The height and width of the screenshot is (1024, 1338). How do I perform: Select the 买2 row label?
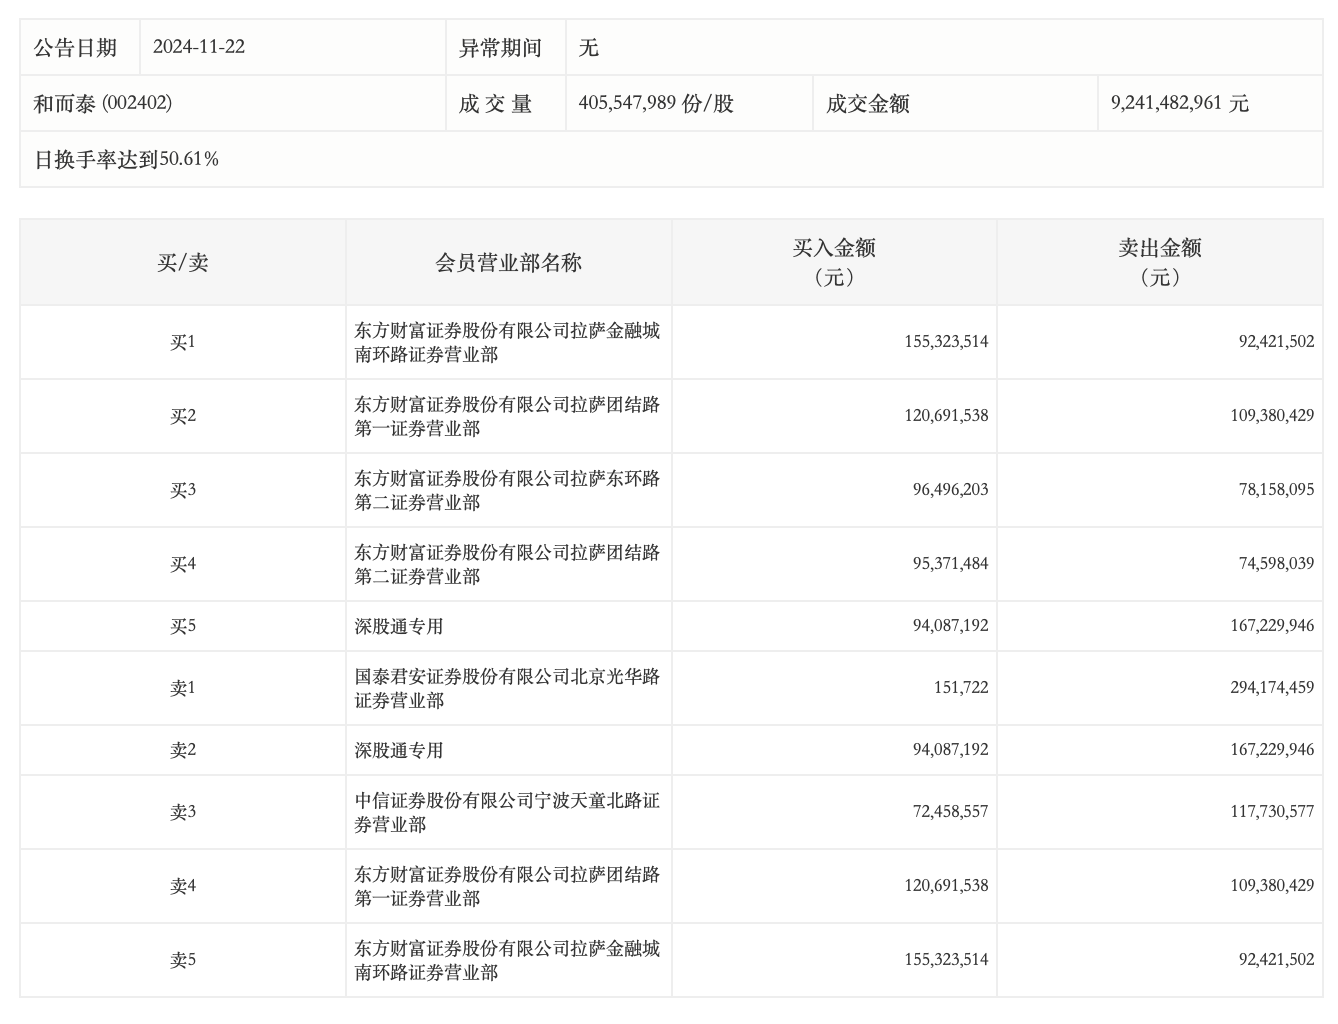pos(183,417)
